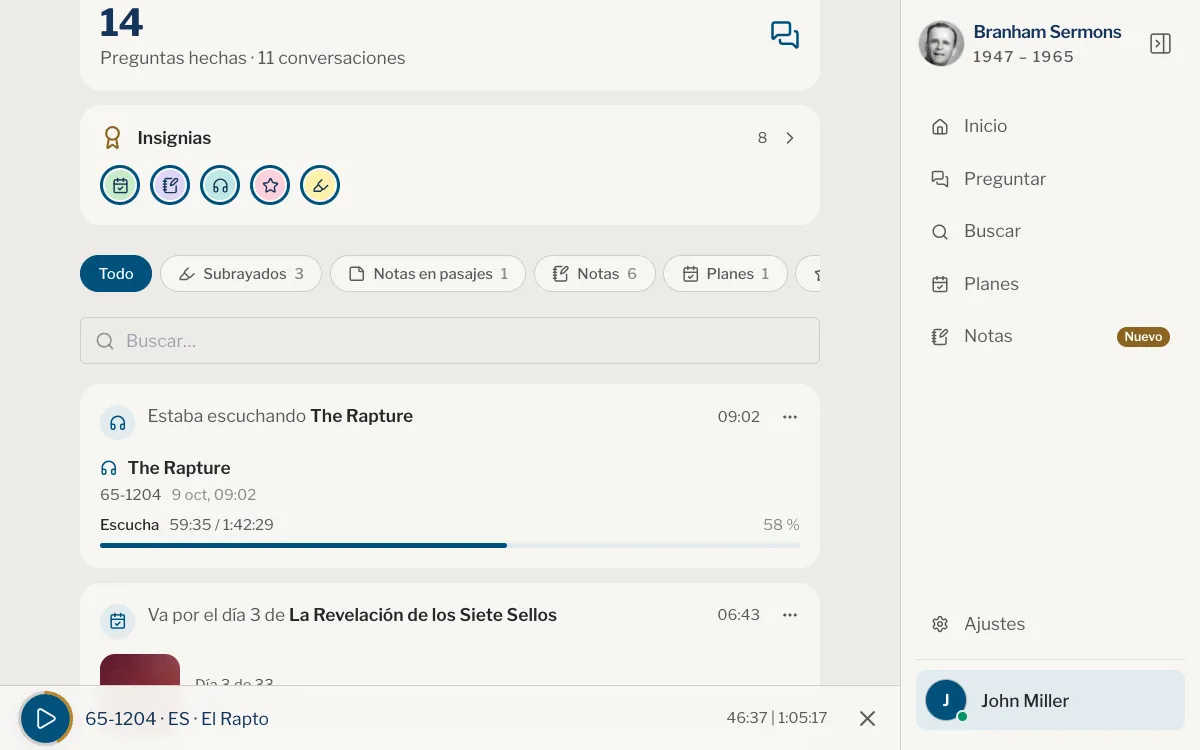The height and width of the screenshot is (750, 1200).
Task: Open The Rapture sermon title link
Action: (x=179, y=468)
